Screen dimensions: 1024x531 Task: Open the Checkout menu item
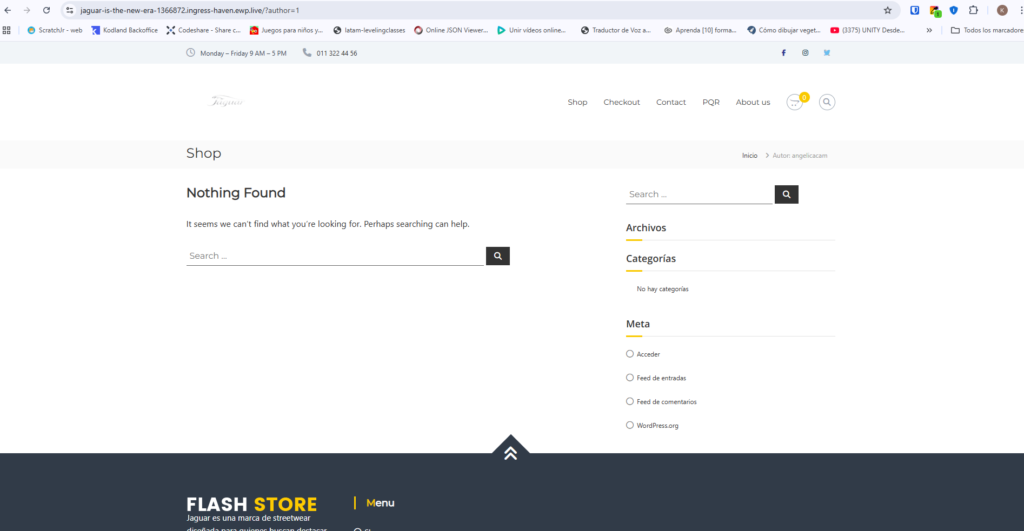[622, 102]
